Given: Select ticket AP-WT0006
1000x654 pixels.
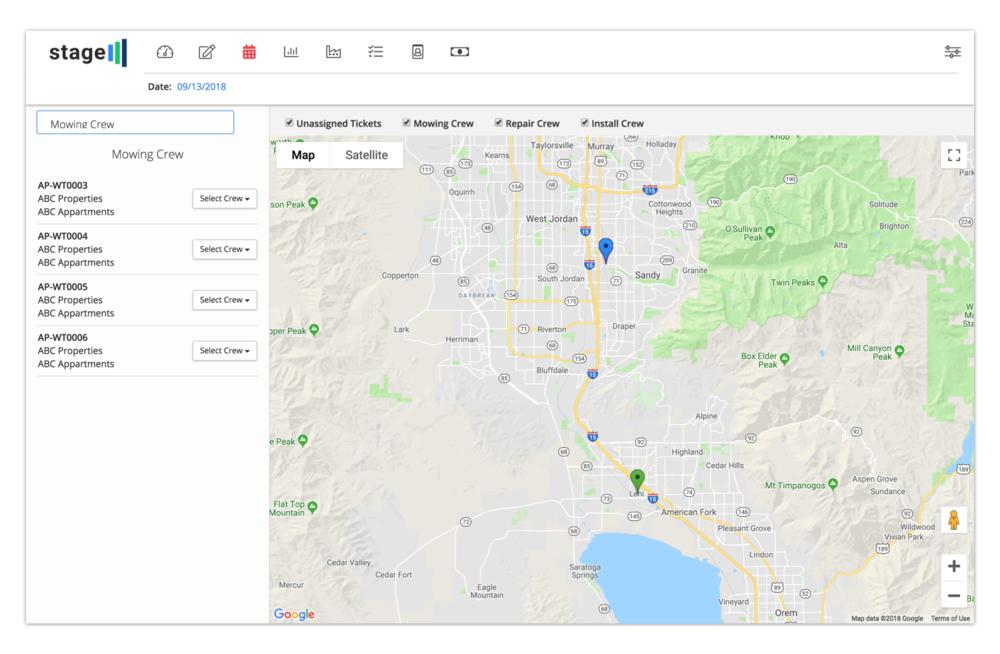Looking at the screenshot, I should [62, 338].
